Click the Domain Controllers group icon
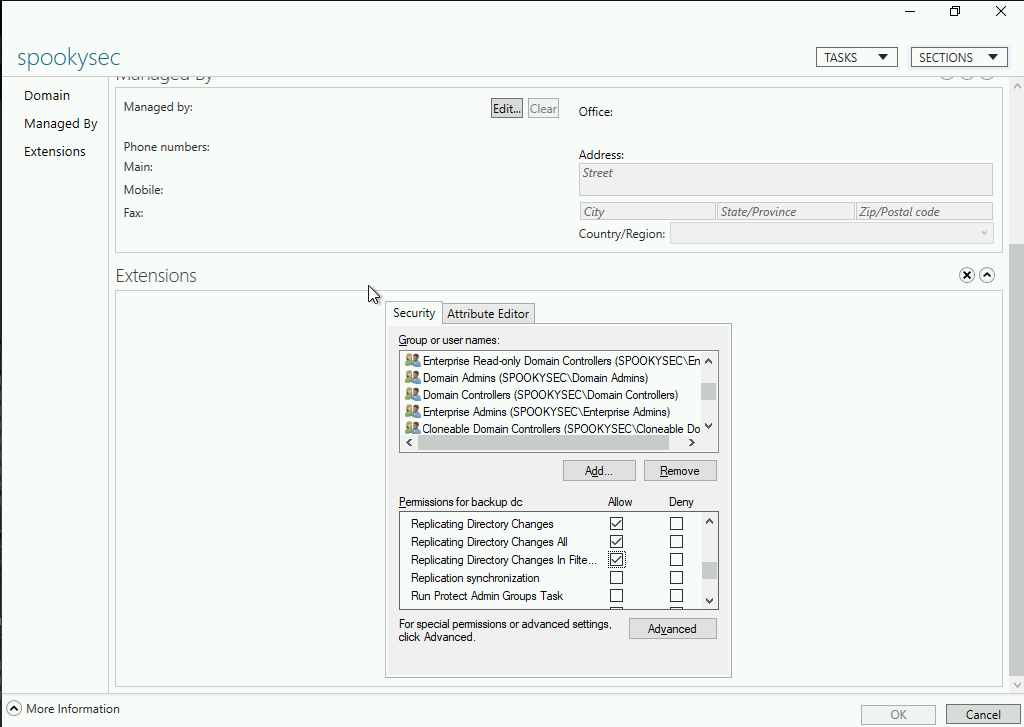The image size is (1024, 727). point(412,395)
